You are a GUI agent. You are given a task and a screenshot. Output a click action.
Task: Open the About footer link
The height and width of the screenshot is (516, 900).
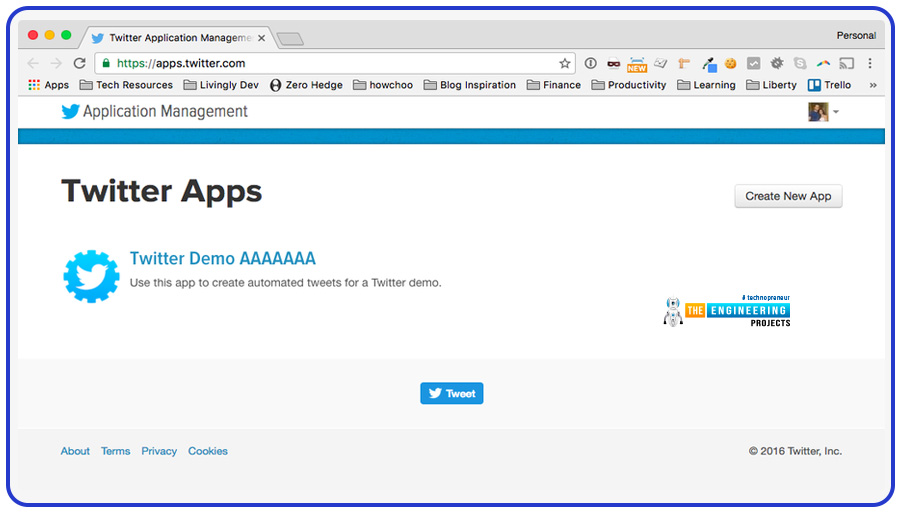[x=75, y=451]
